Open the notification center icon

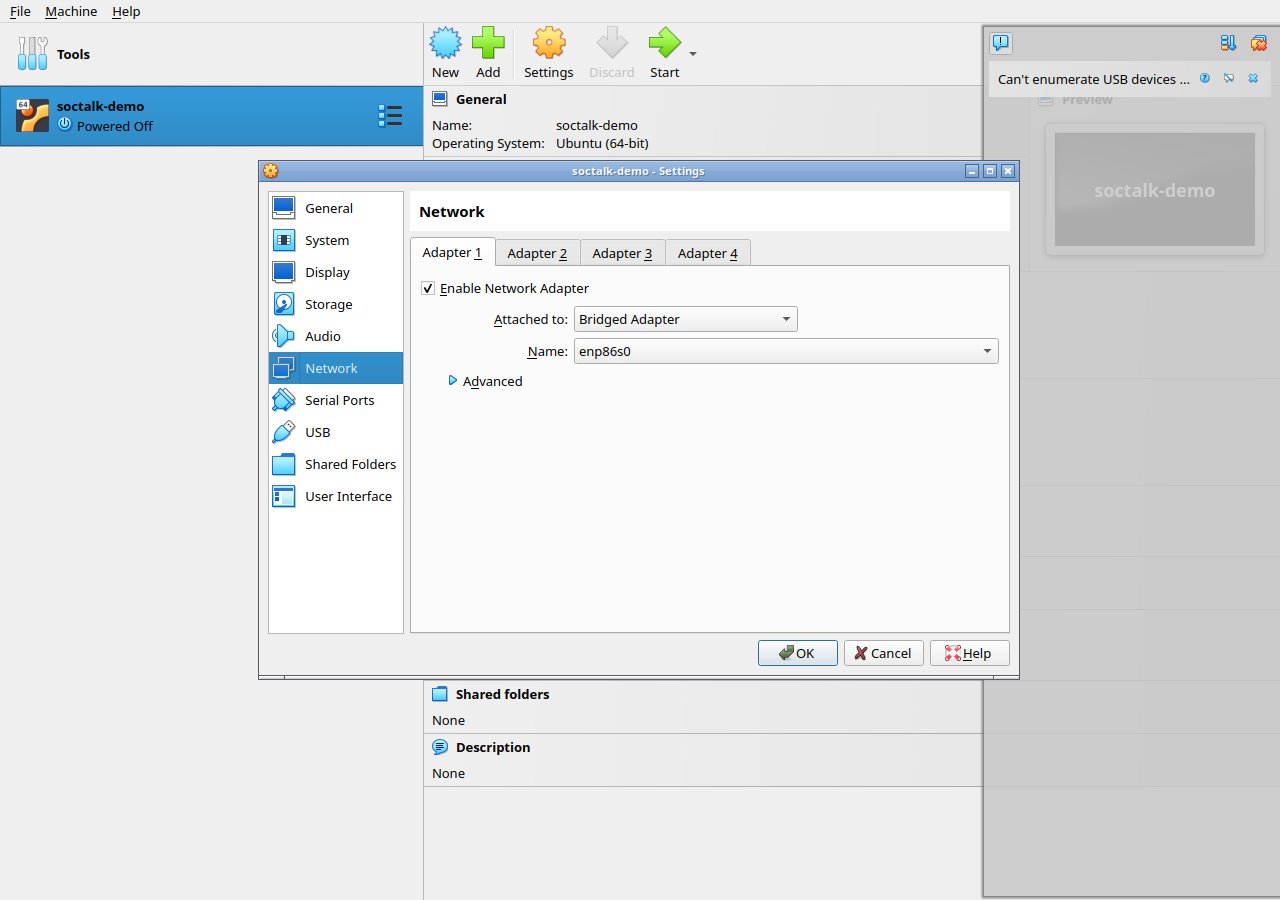pos(1001,43)
